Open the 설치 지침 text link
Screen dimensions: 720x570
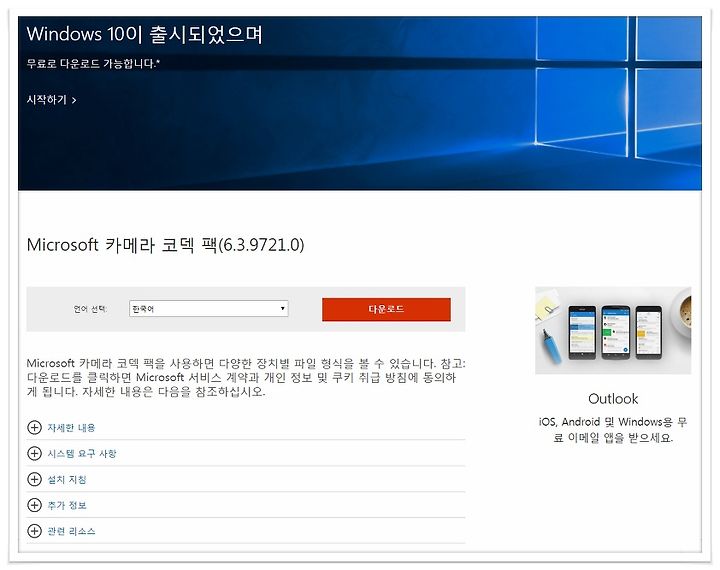click(x=67, y=480)
